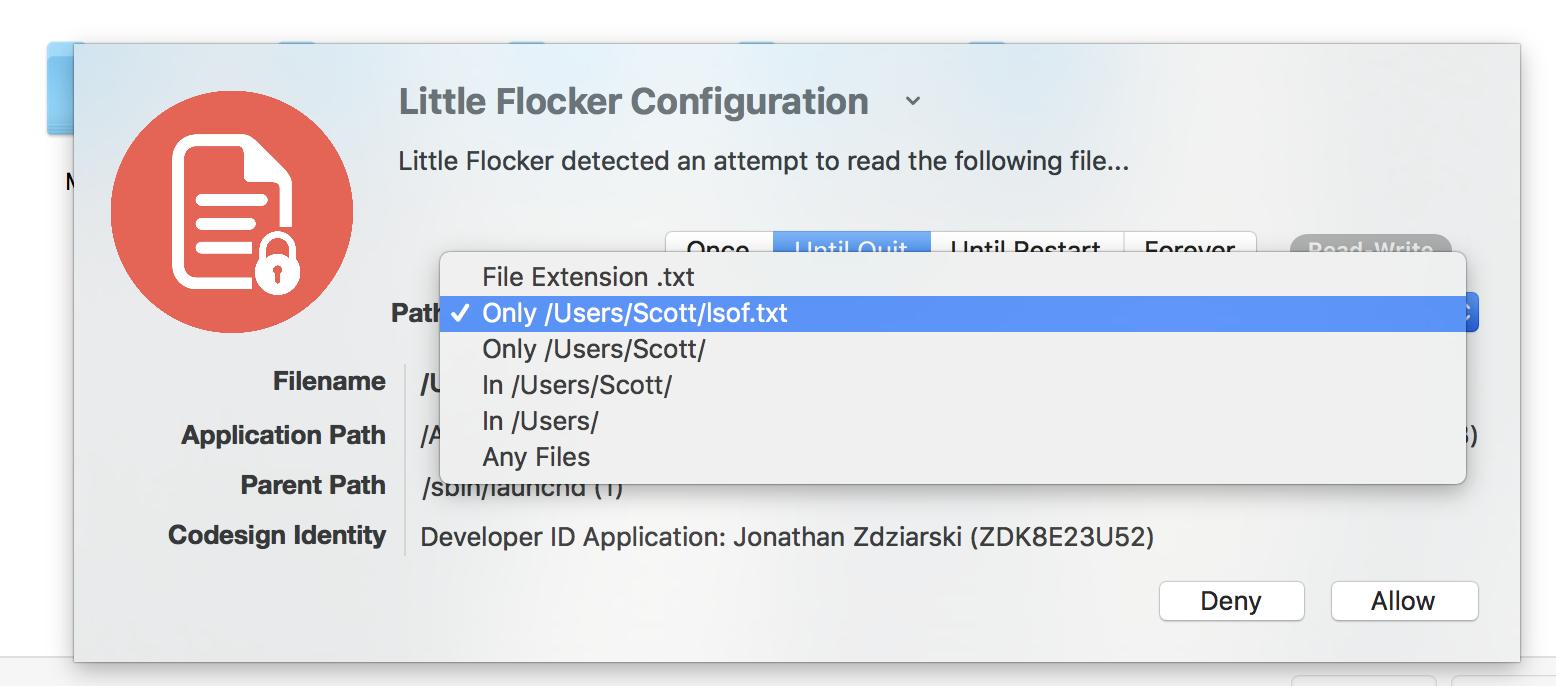1556x686 pixels.
Task: Click the Little Flocker document-lock icon
Action: click(231, 212)
